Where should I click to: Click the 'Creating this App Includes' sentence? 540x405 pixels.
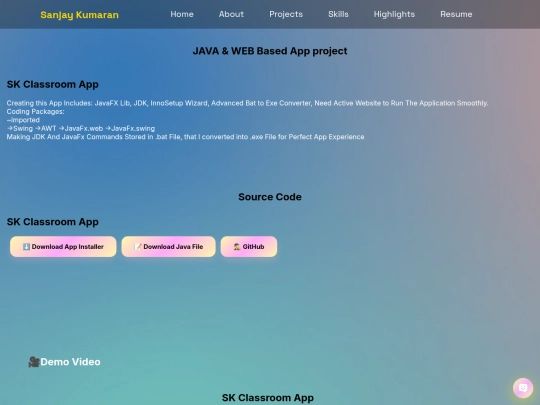tap(247, 103)
